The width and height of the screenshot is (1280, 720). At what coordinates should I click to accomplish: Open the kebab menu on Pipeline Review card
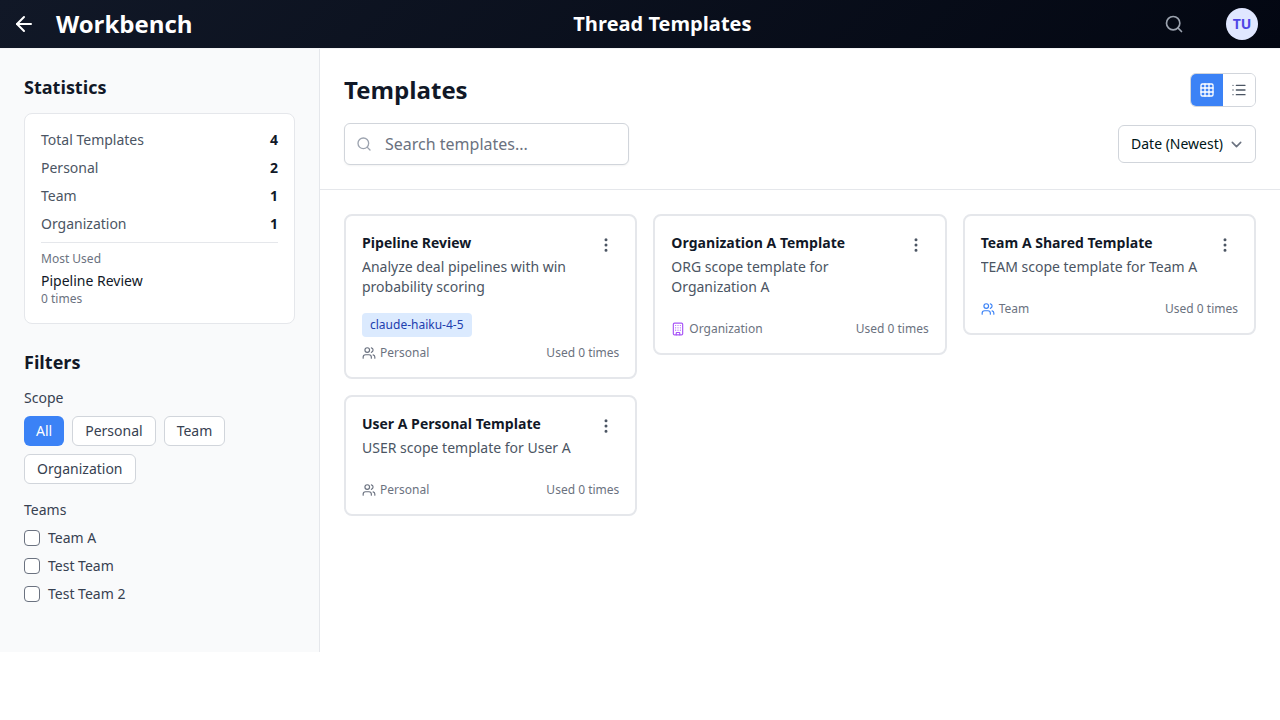(606, 244)
